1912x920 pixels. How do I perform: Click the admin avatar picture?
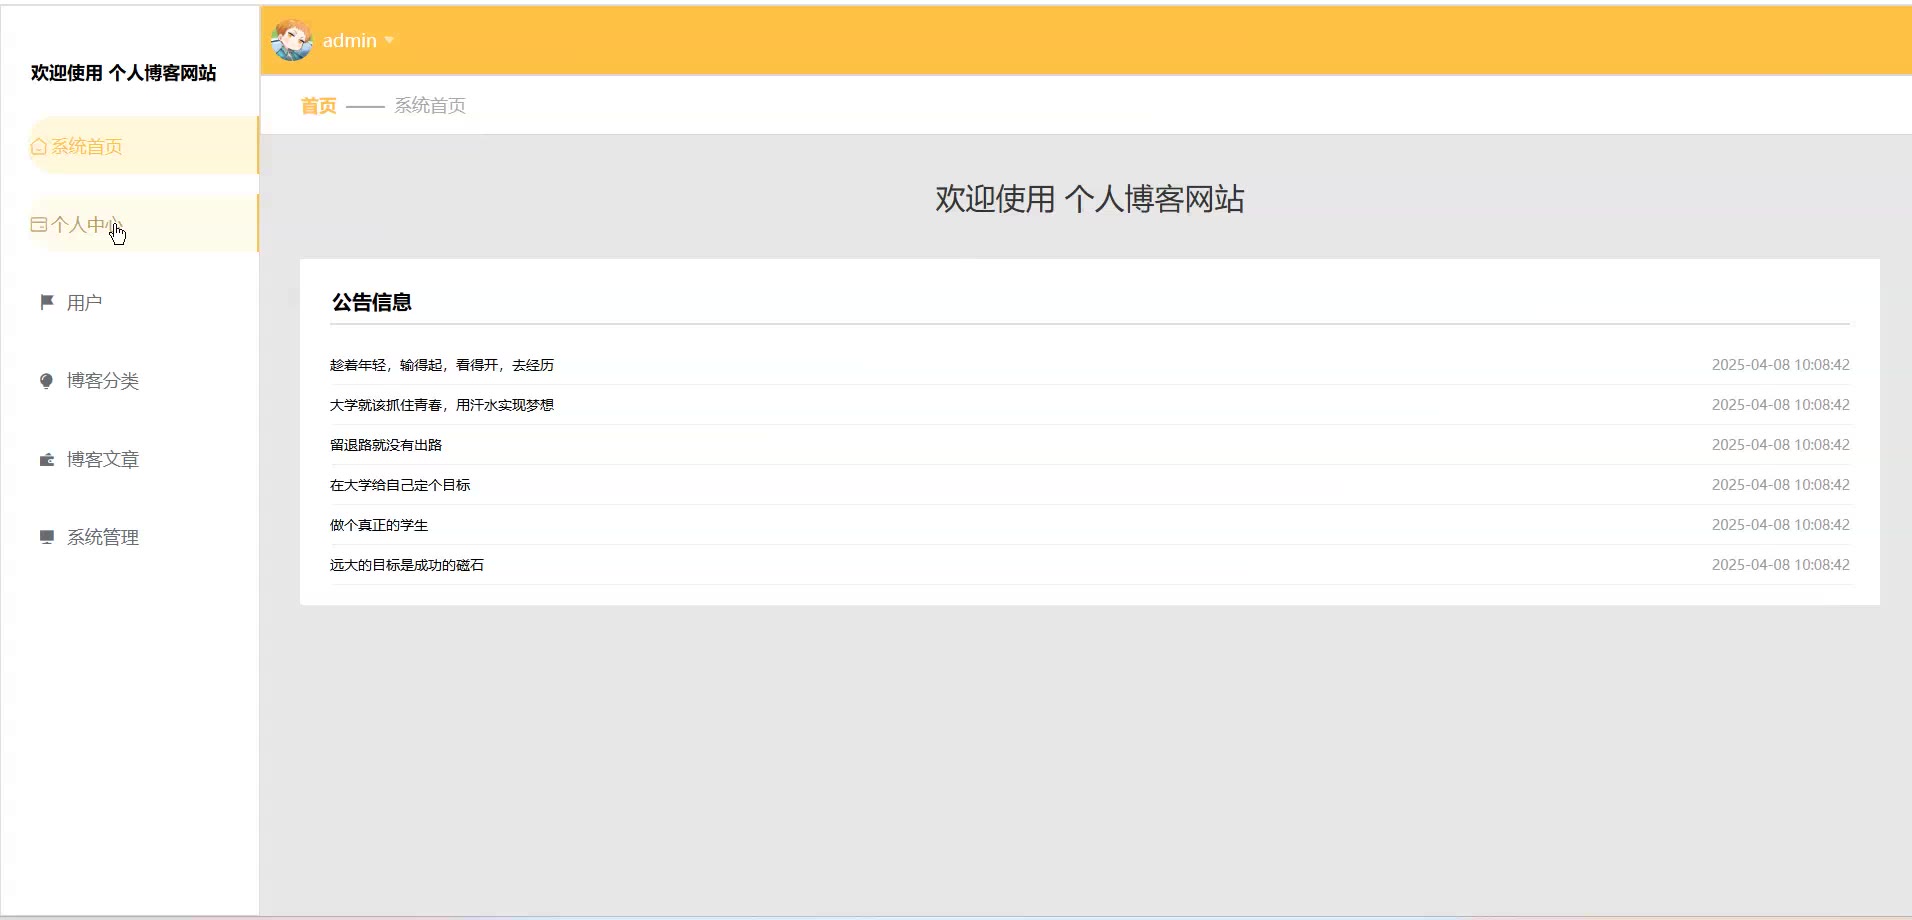point(292,40)
